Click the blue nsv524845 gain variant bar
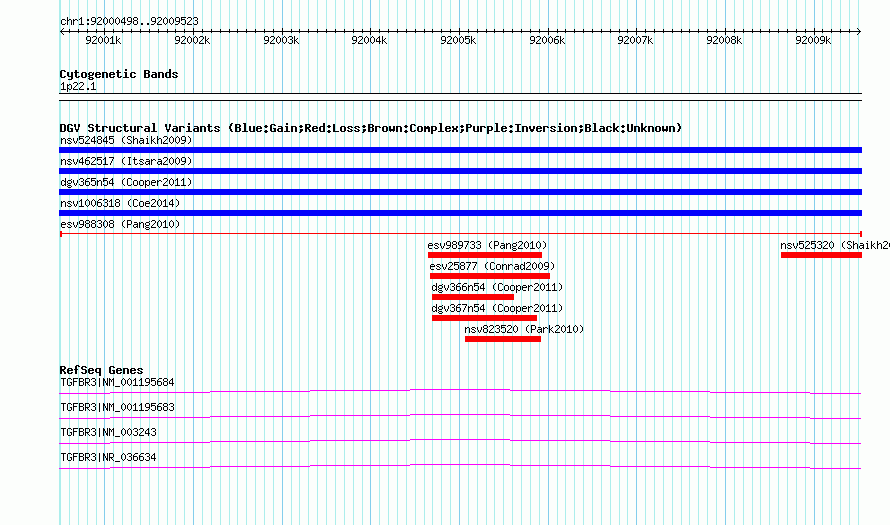The width and height of the screenshot is (890, 525). 460,150
